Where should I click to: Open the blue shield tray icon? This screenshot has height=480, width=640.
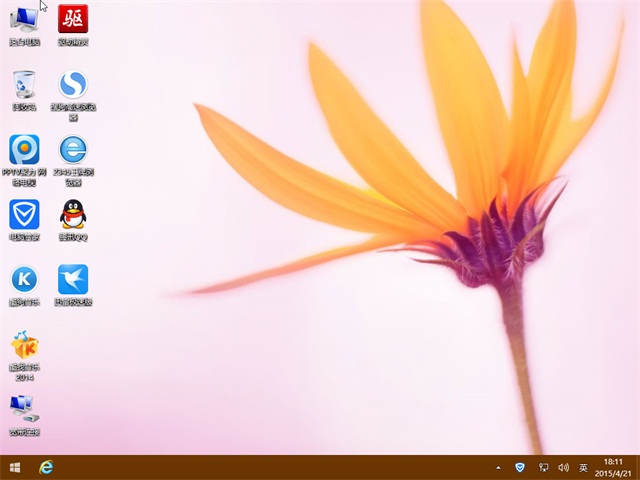click(520, 468)
